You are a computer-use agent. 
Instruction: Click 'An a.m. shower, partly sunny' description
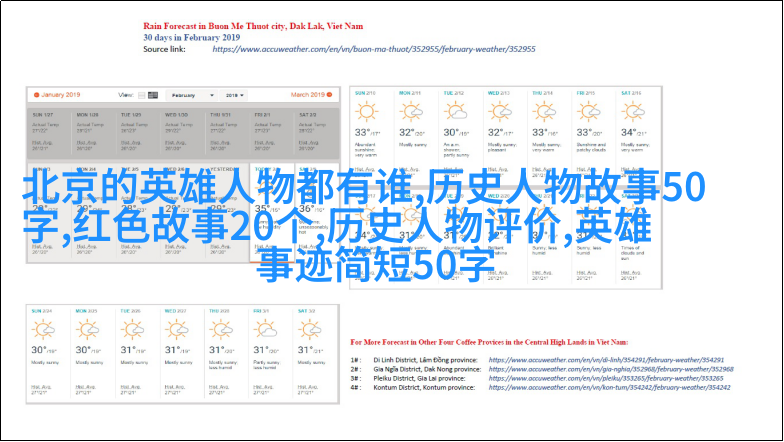tap(456, 150)
